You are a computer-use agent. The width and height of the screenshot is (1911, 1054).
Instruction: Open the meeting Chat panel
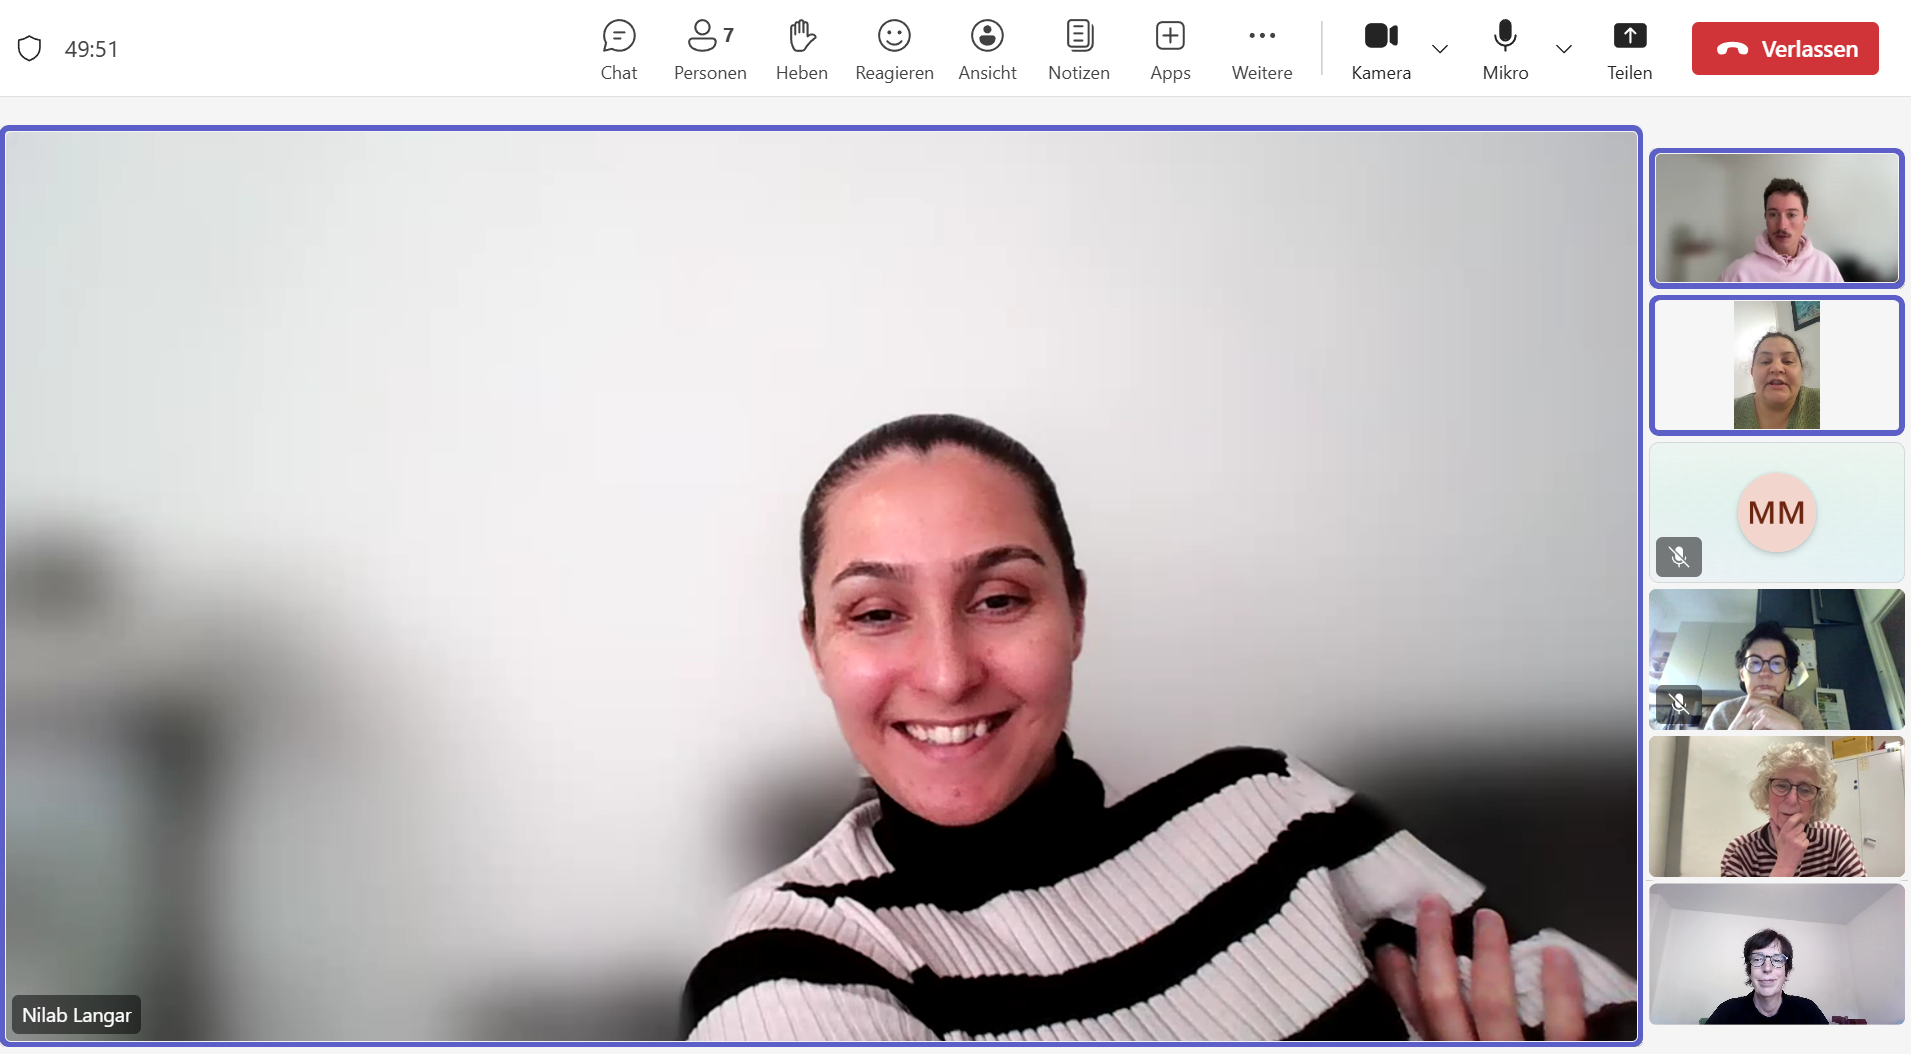[618, 49]
